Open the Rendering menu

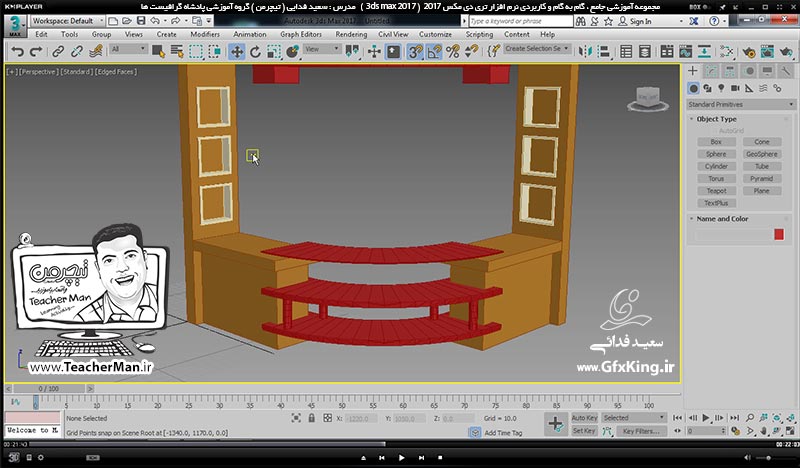pyautogui.click(x=351, y=34)
